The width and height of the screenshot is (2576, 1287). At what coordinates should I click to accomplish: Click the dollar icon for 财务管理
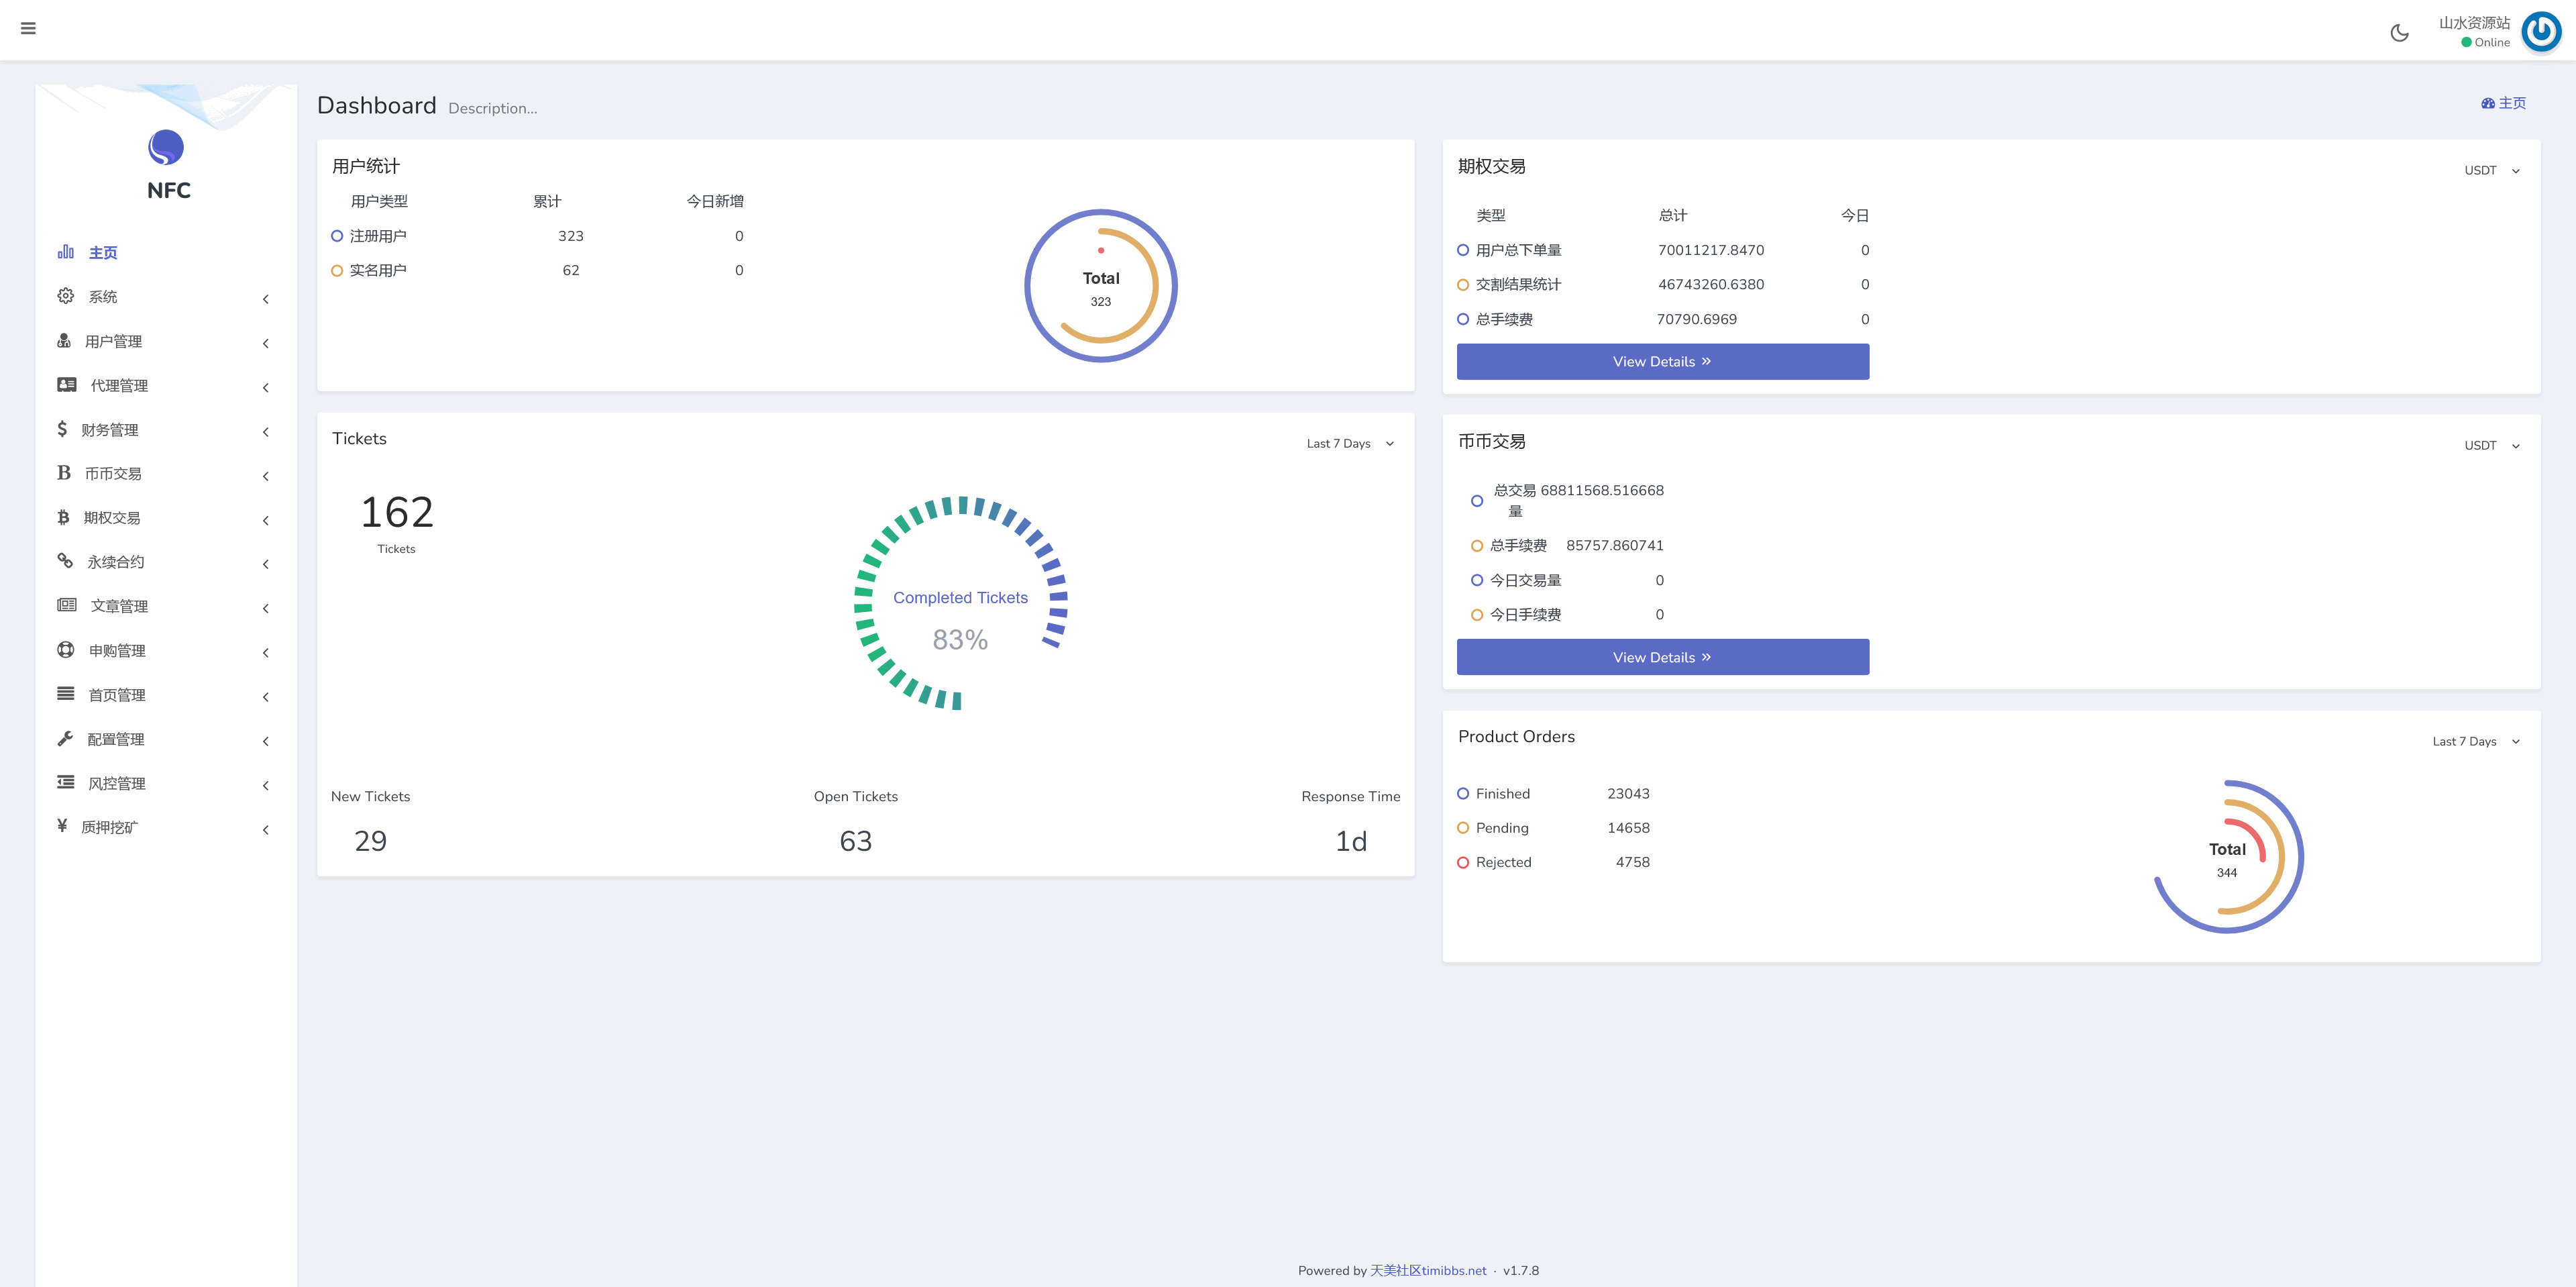62,429
